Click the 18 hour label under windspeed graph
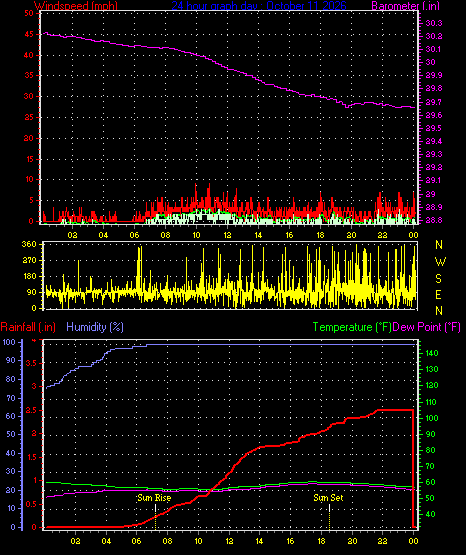Screen dimensions: 466x555 point(320,235)
